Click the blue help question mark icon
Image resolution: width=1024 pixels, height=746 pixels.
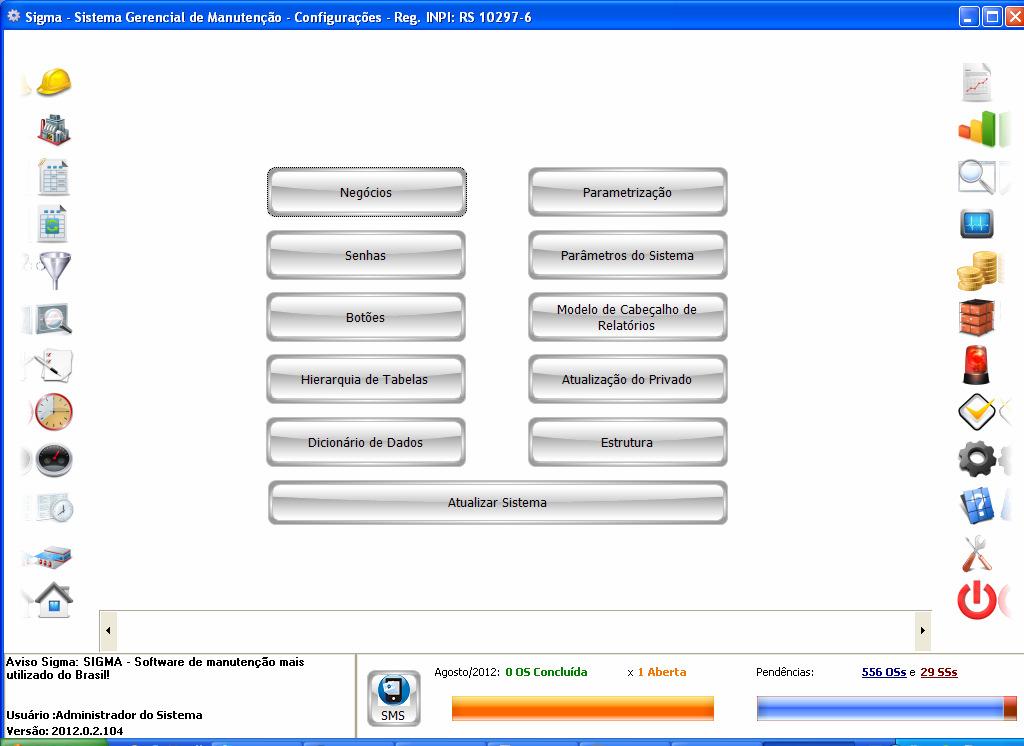(x=977, y=506)
